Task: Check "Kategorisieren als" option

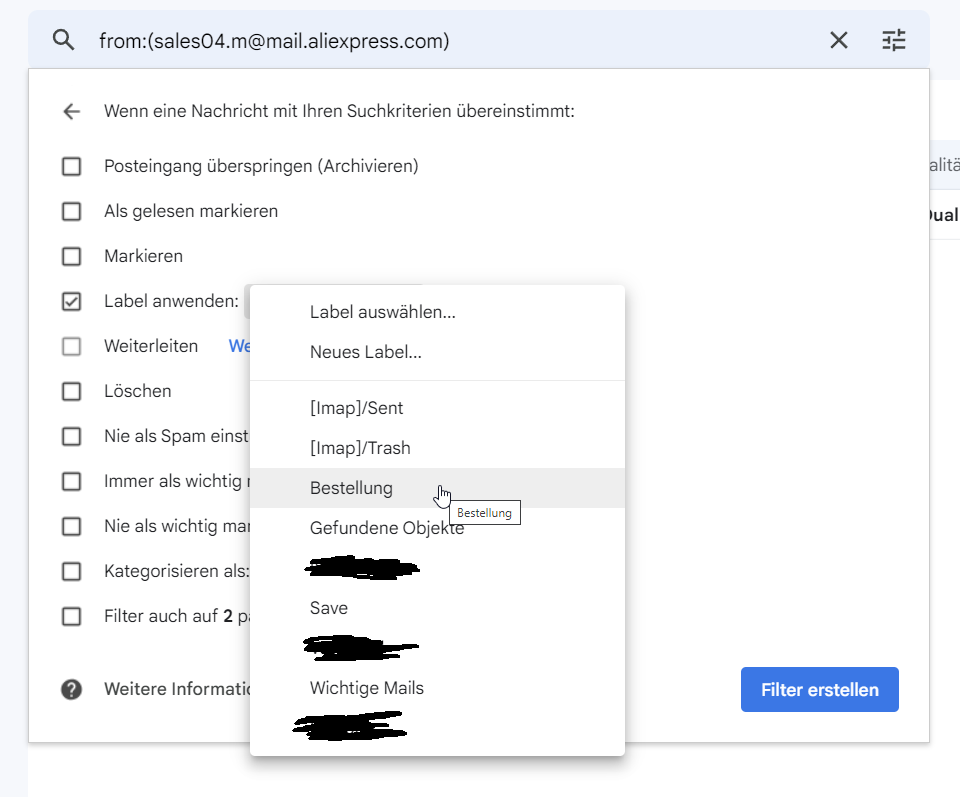Action: 71,571
